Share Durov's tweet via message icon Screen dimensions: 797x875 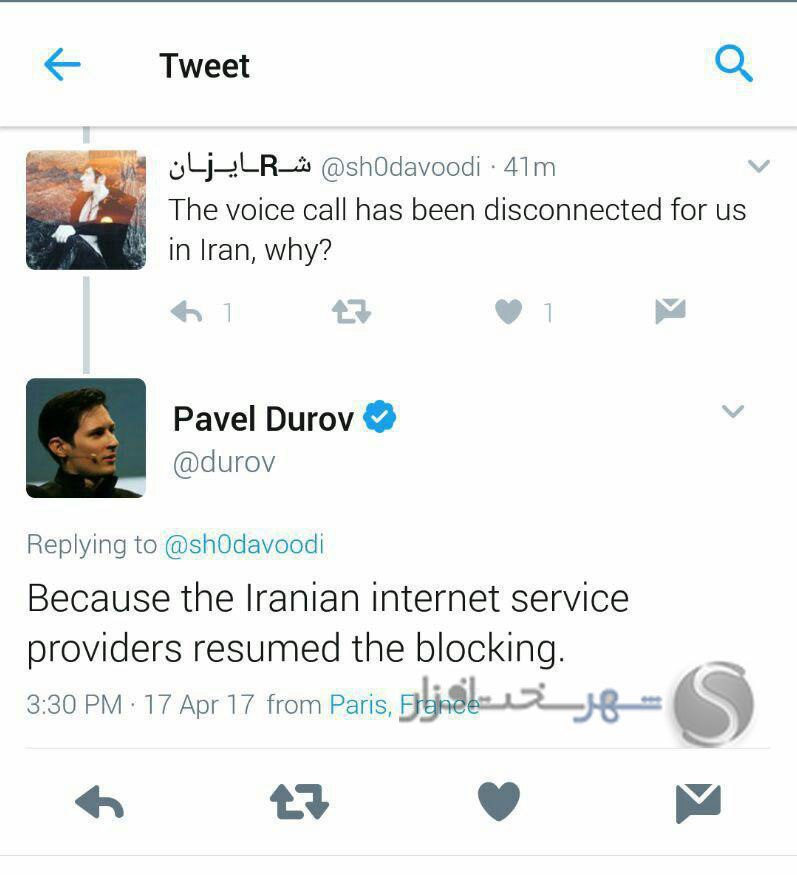(698, 802)
